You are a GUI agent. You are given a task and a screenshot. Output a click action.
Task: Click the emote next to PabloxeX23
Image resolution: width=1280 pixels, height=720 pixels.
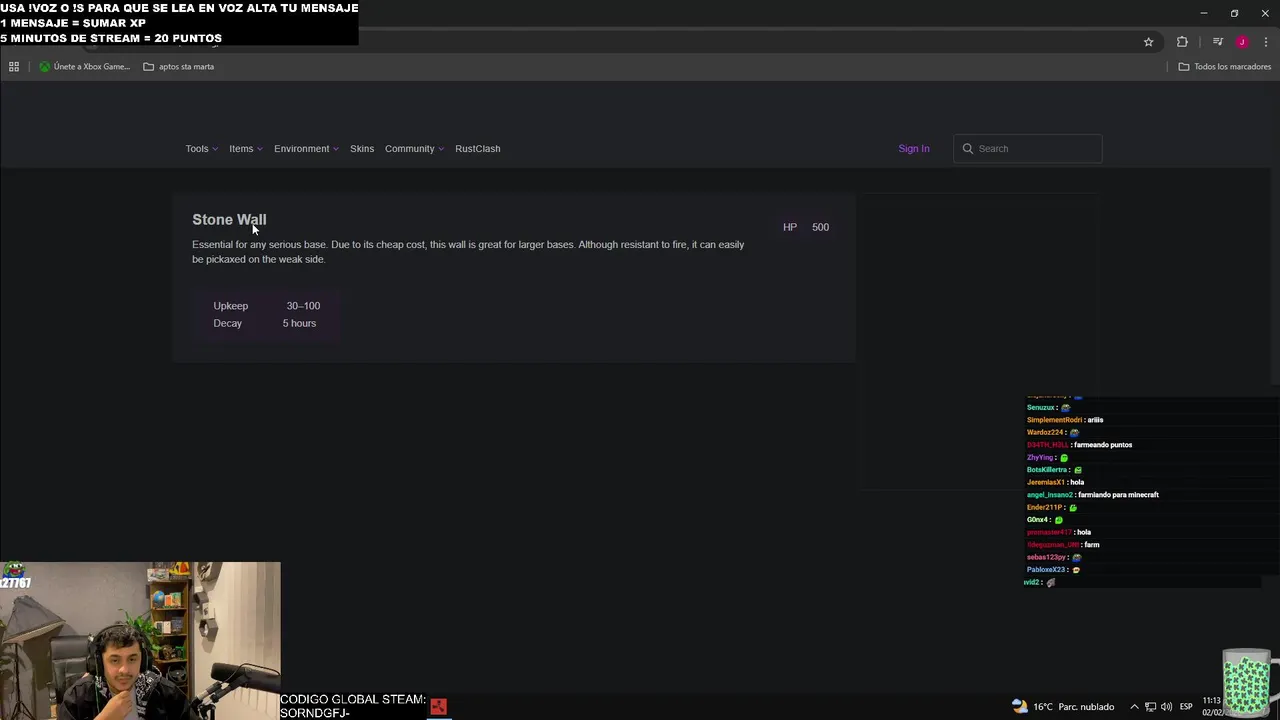click(x=1076, y=570)
